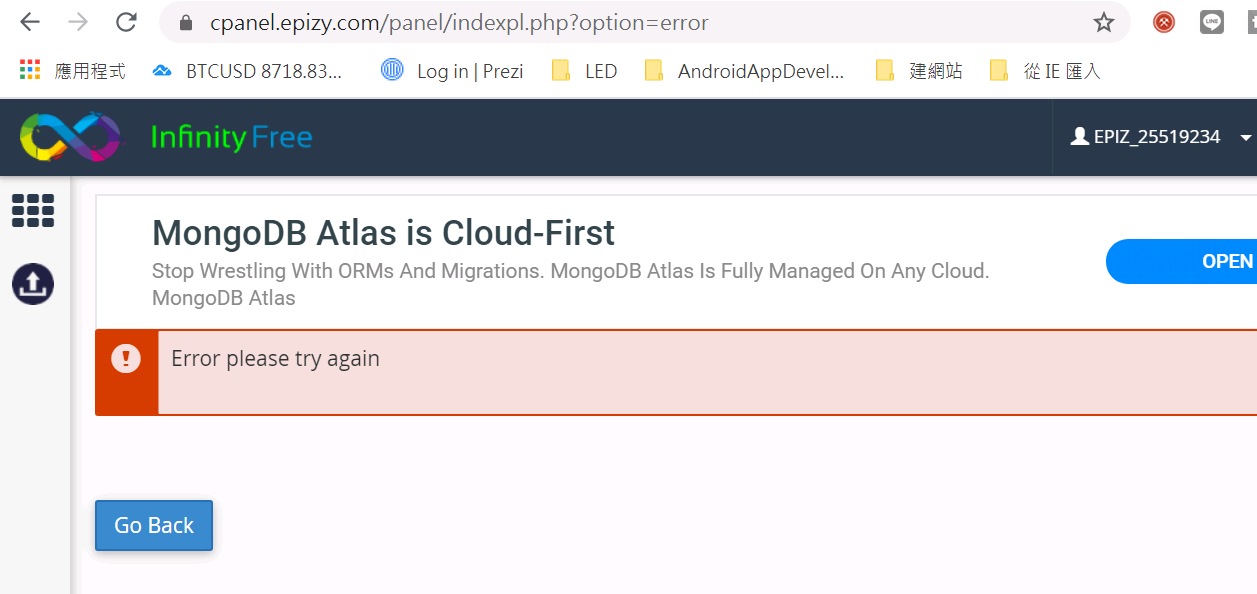Open the LED bookmark folder
Image resolution: width=1257 pixels, height=594 pixels.
[585, 71]
